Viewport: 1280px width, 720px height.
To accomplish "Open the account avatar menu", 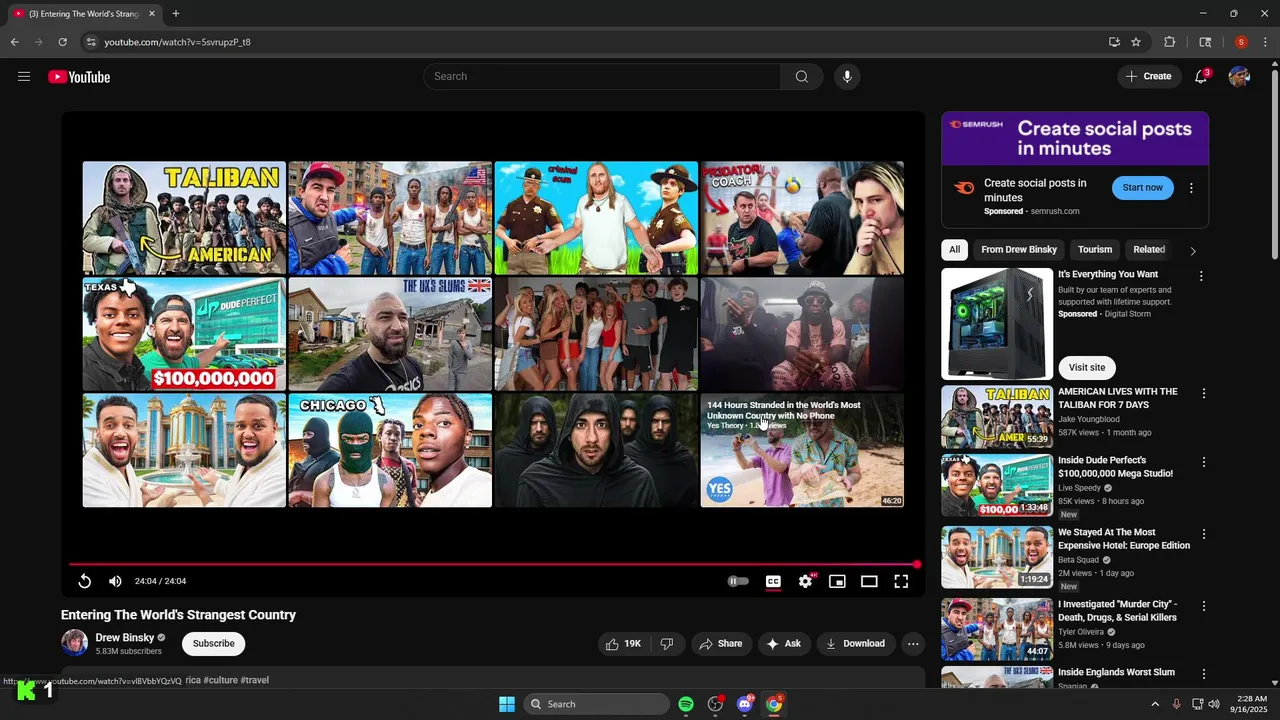I will (x=1239, y=77).
